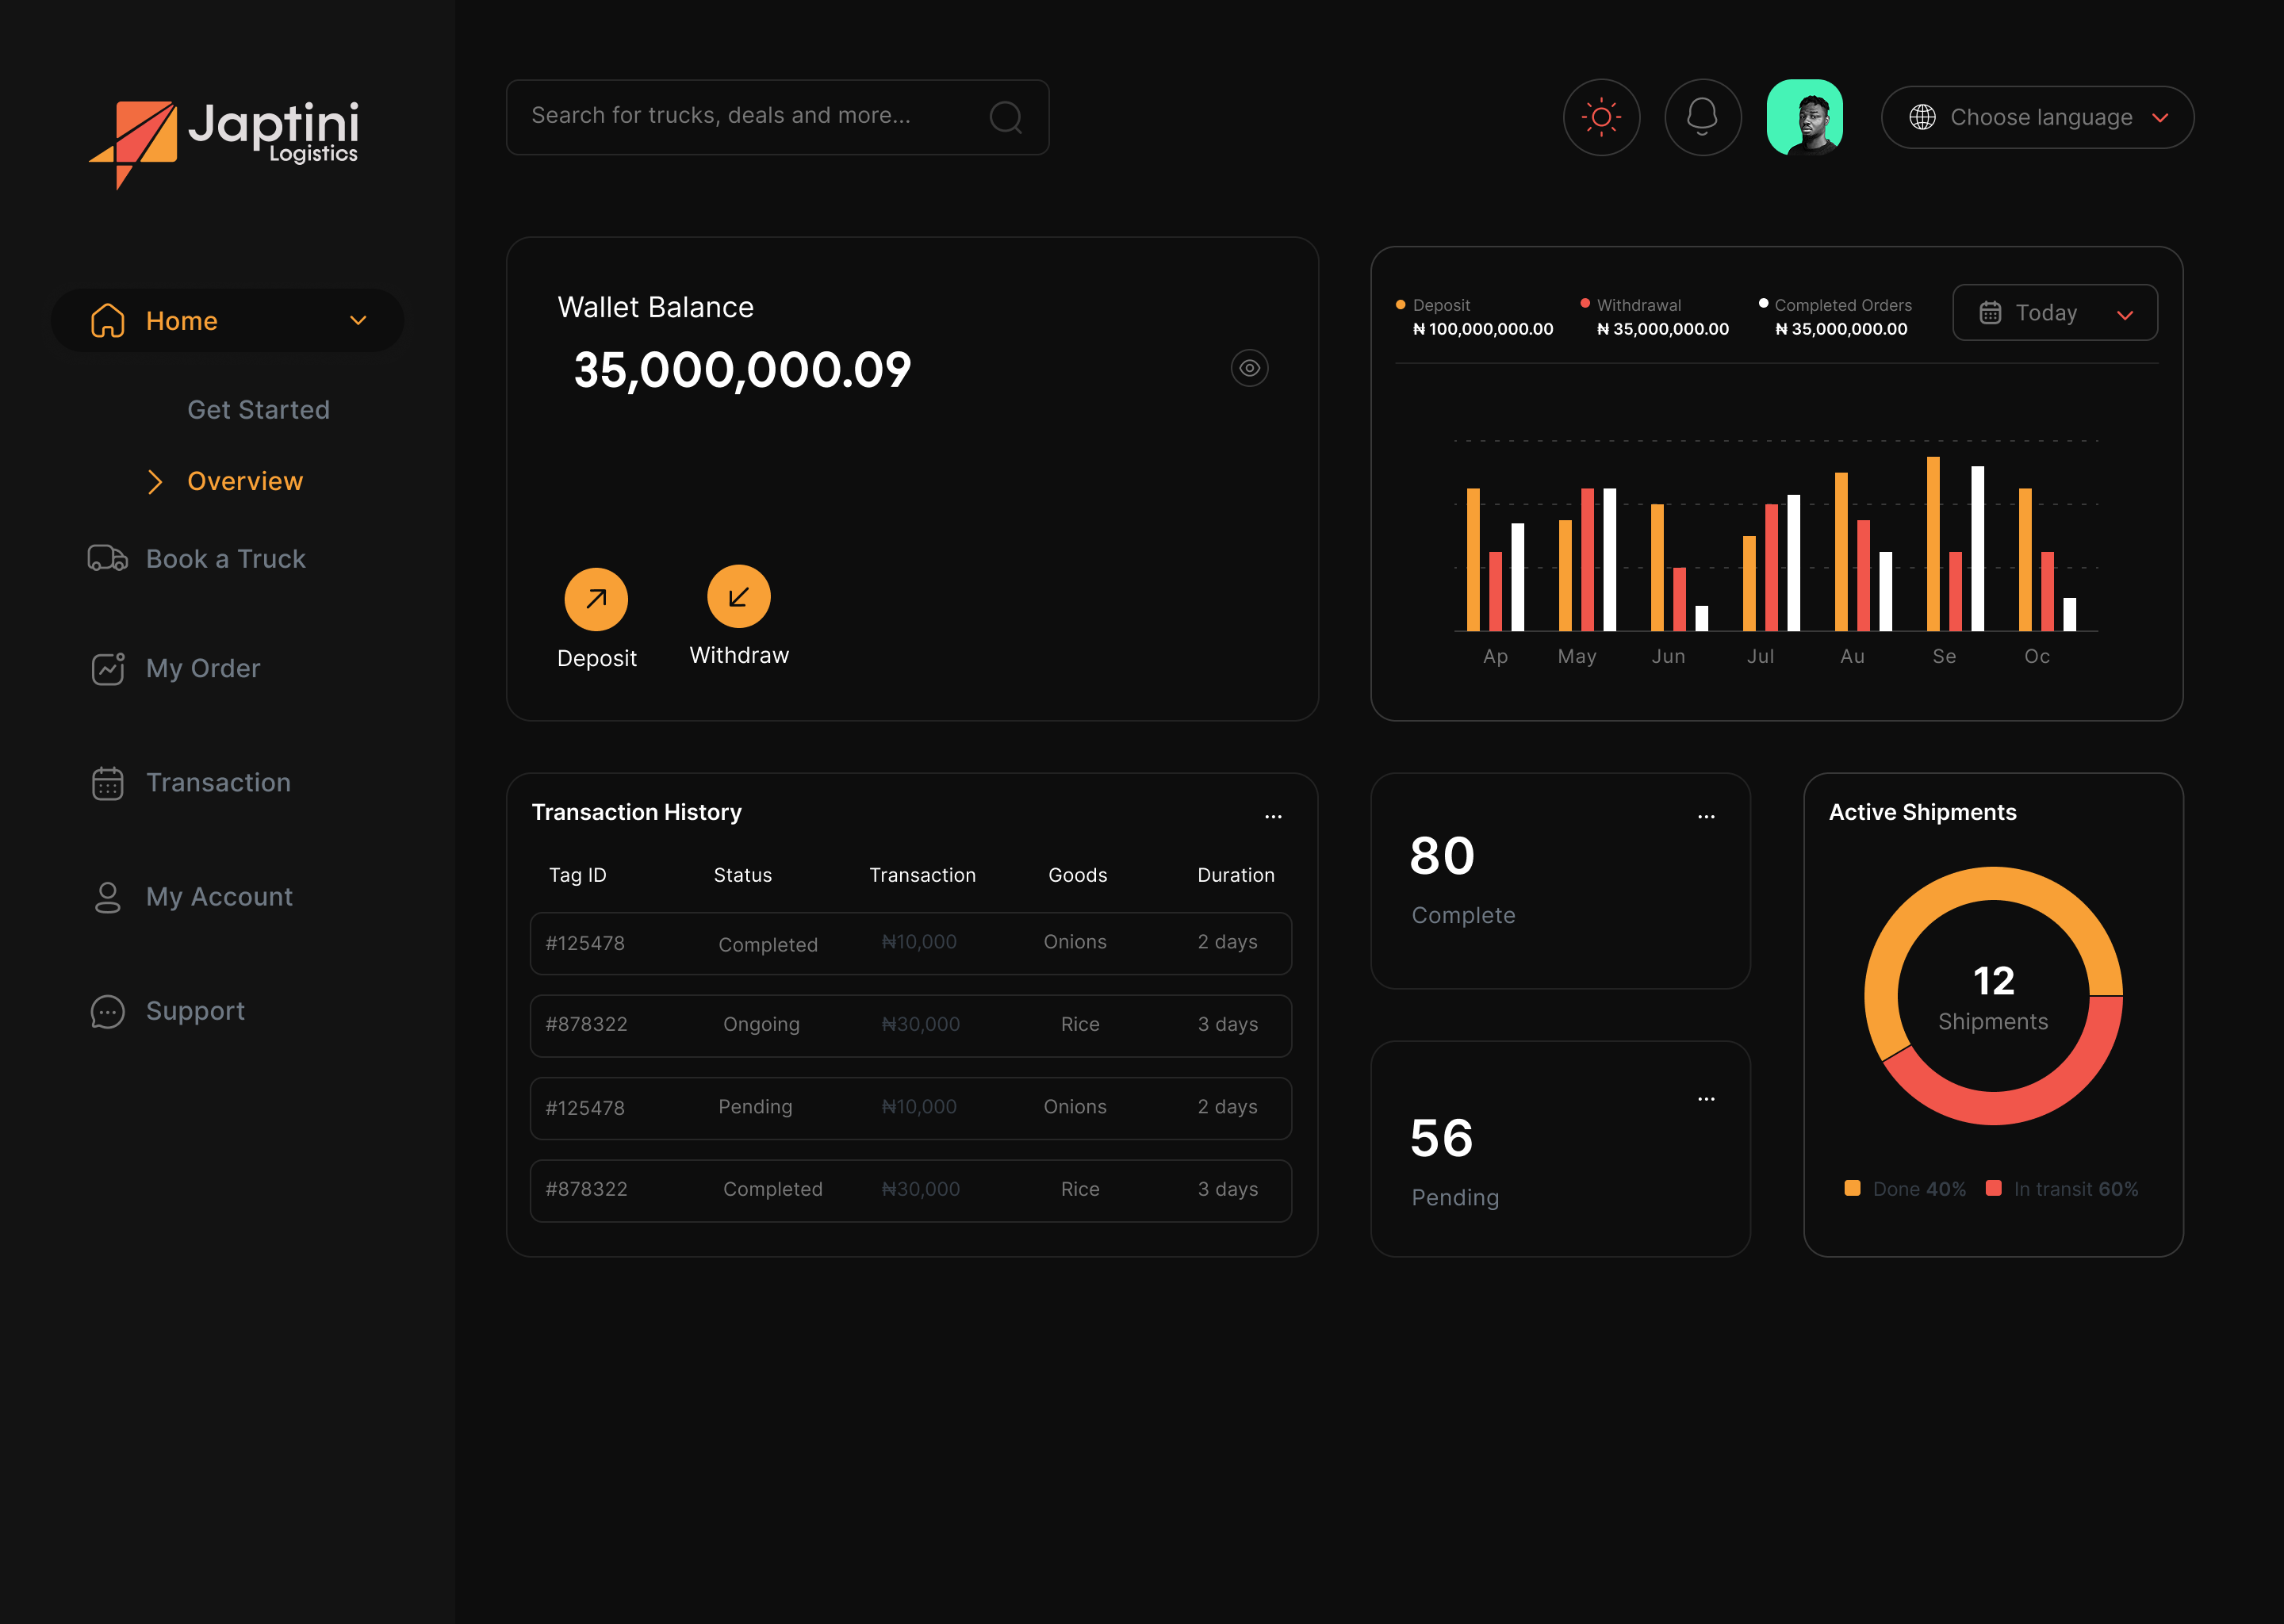Go to My Order
2284x1624 pixels.
point(203,668)
